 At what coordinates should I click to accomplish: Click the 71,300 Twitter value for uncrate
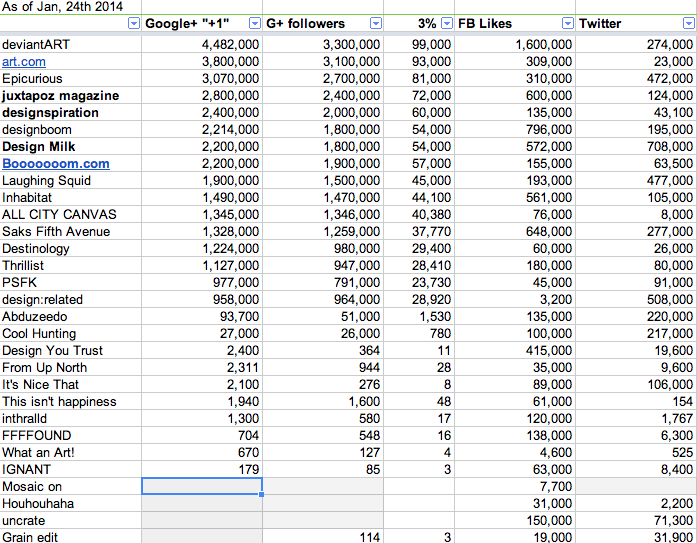point(673,520)
